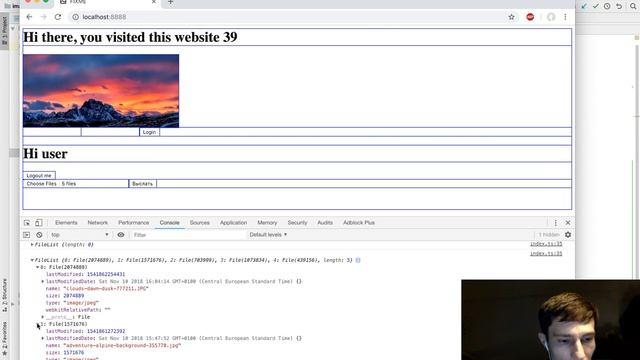Image resolution: width=640 pixels, height=360 pixels.
Task: Switch to the Elements tab
Action: point(66,223)
